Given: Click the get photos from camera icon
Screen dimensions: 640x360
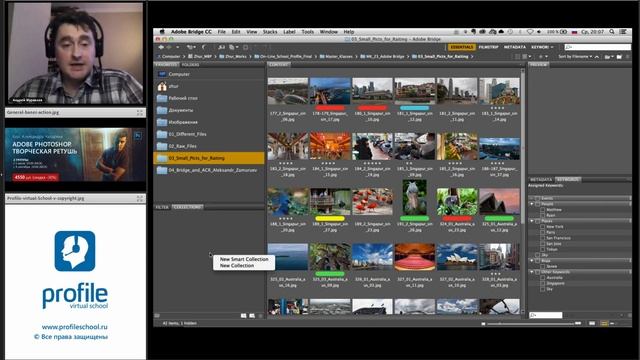Looking at the screenshot, I should tap(222, 47).
